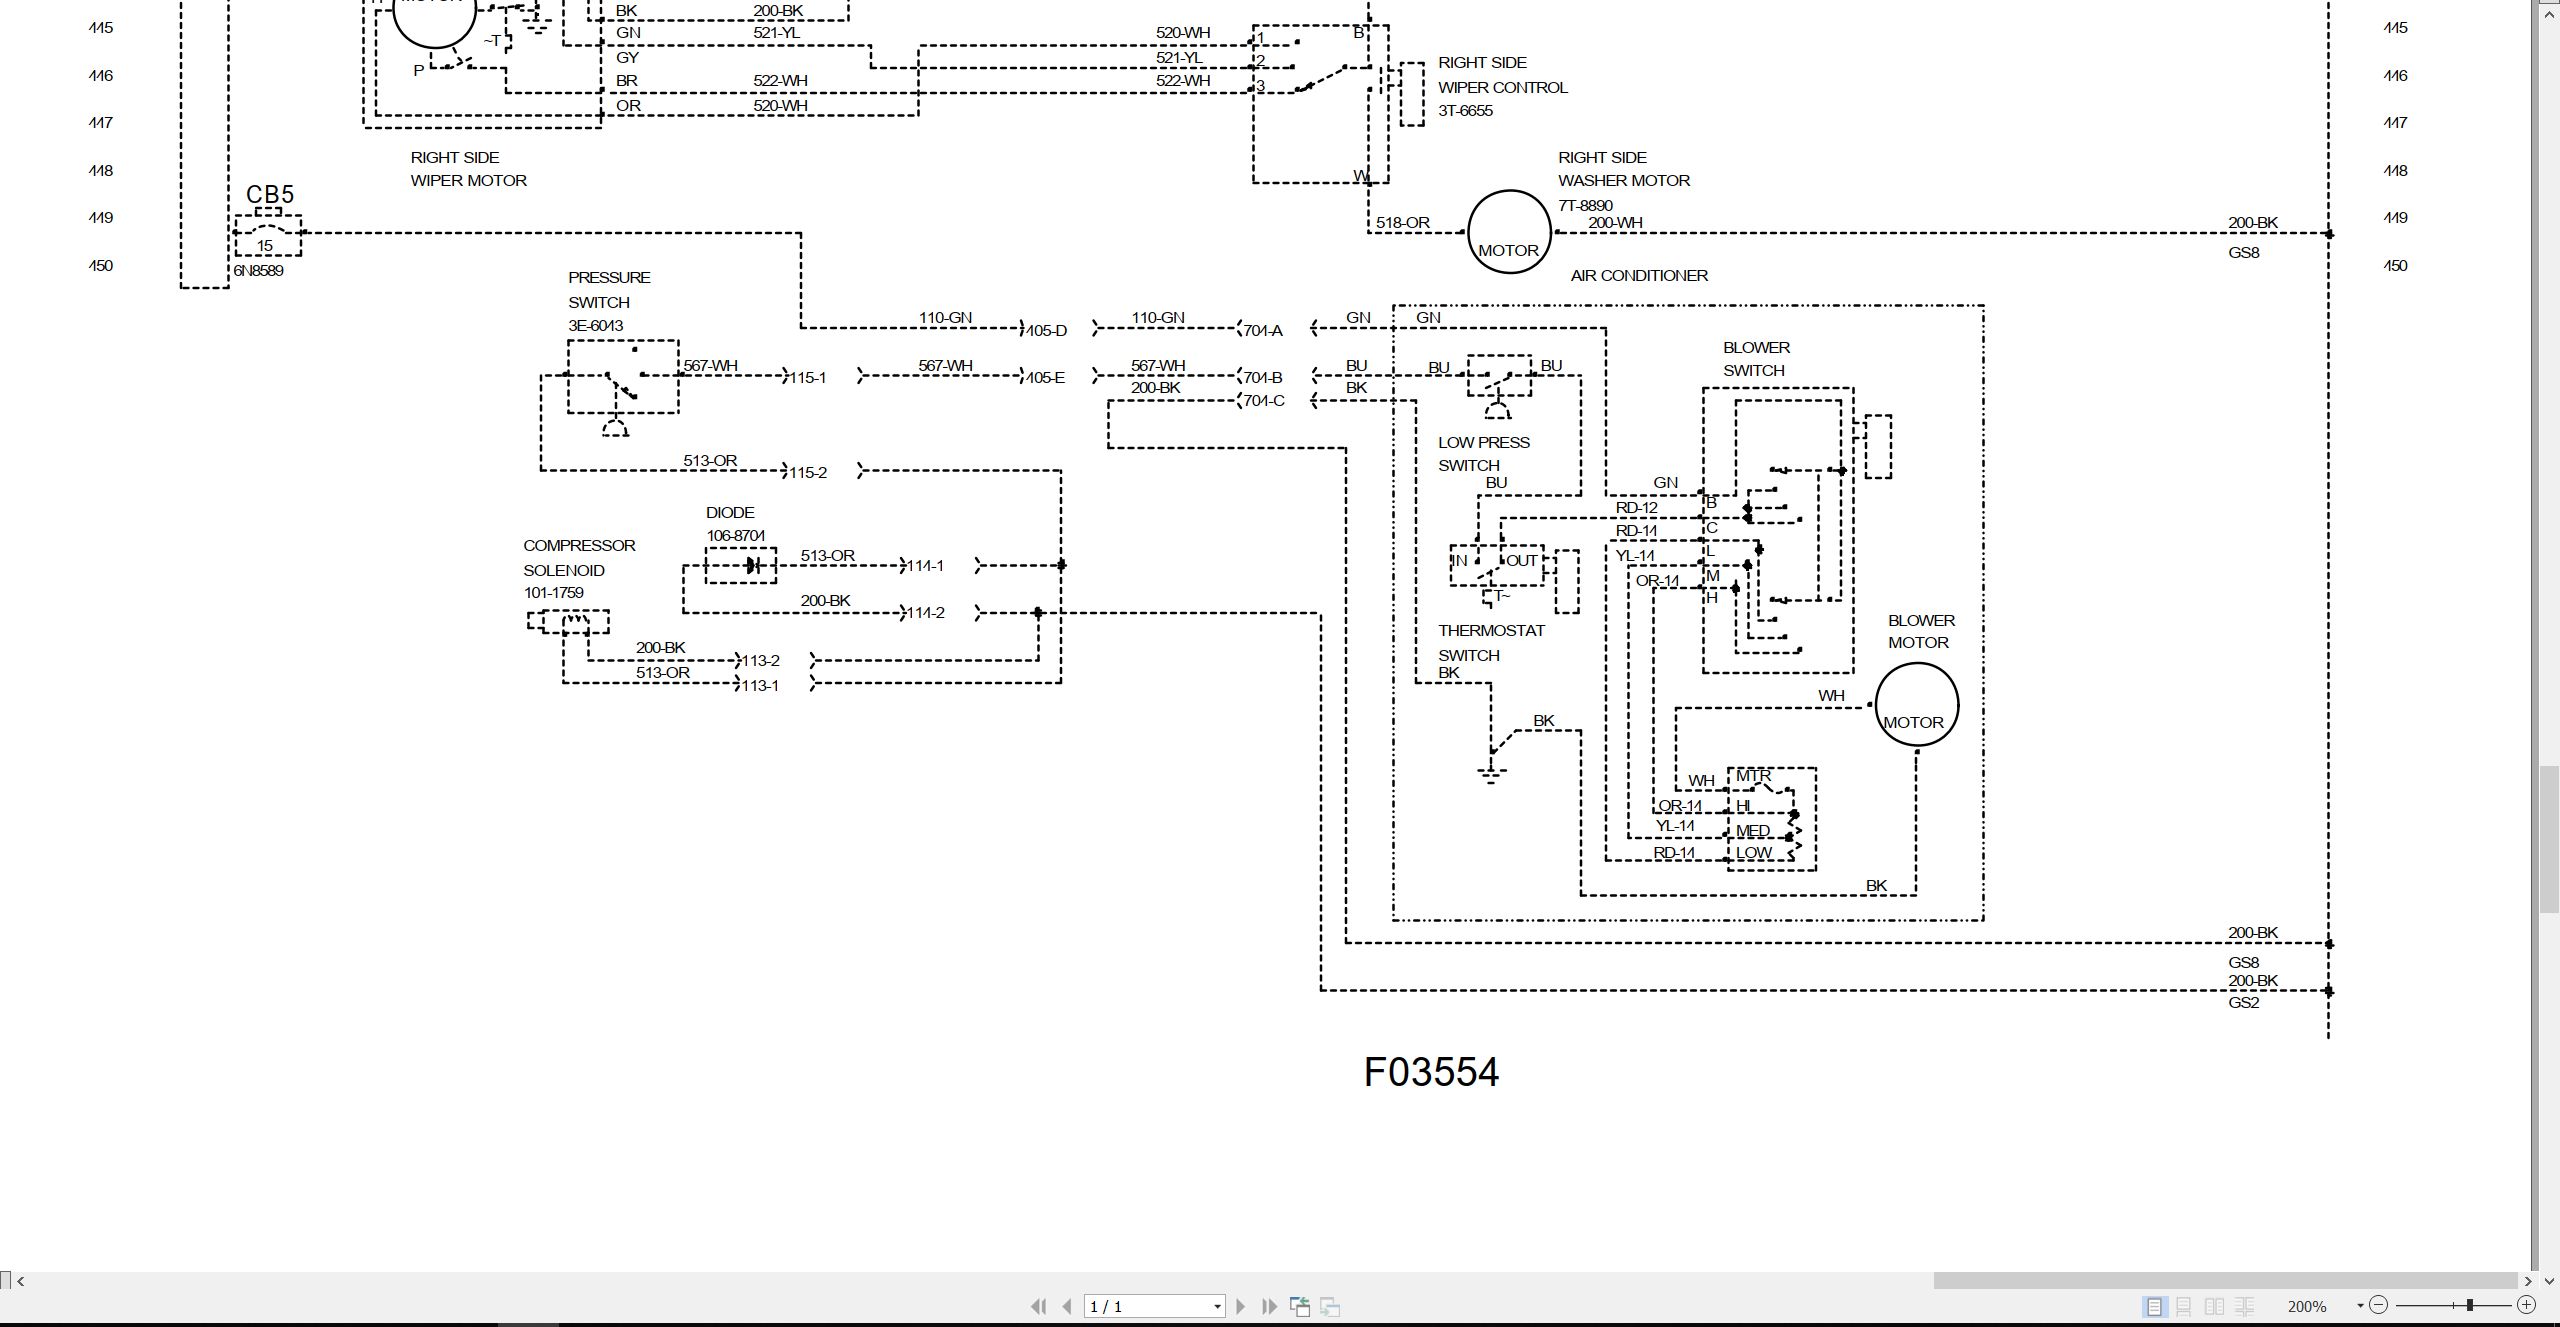Click the zoom slider handle

click(x=2470, y=1305)
